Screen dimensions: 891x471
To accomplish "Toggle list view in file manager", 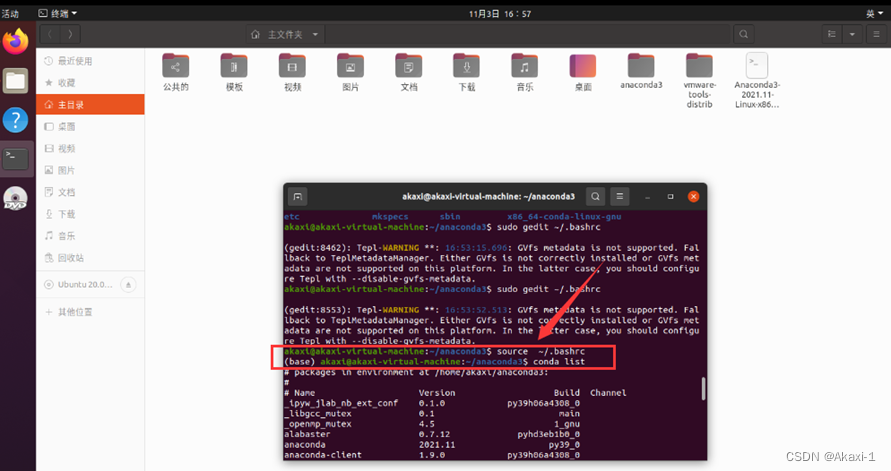I will pos(832,34).
